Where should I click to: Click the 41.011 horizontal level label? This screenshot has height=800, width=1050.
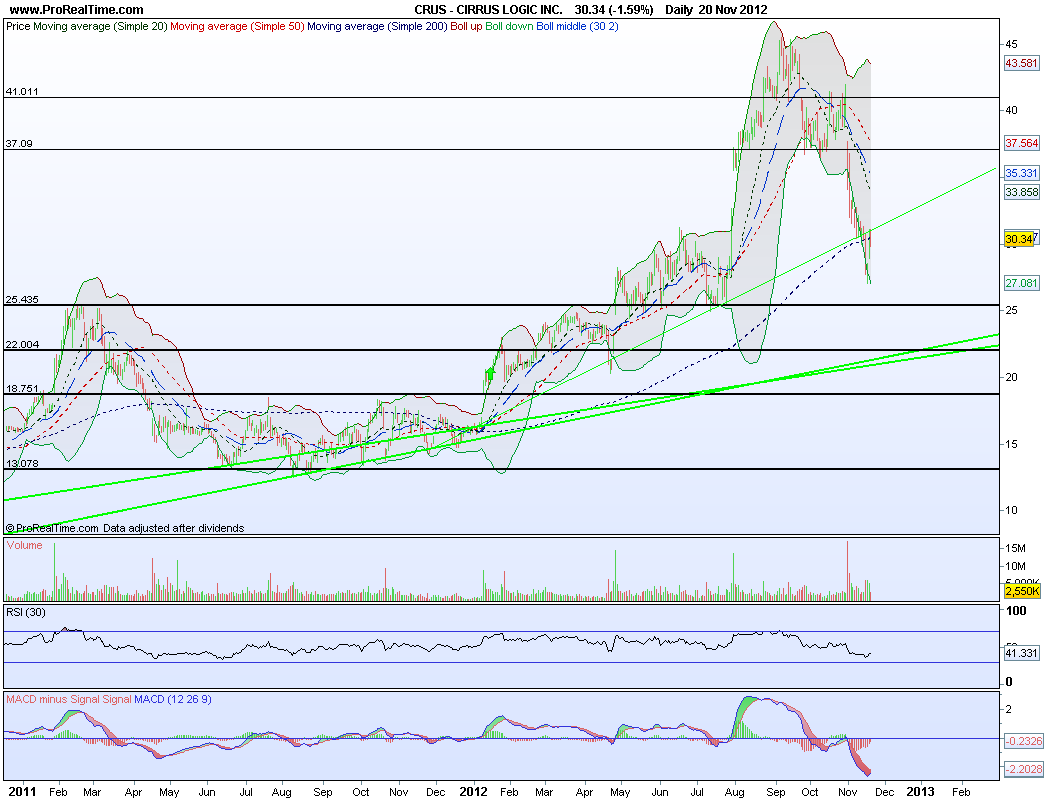(x=22, y=91)
